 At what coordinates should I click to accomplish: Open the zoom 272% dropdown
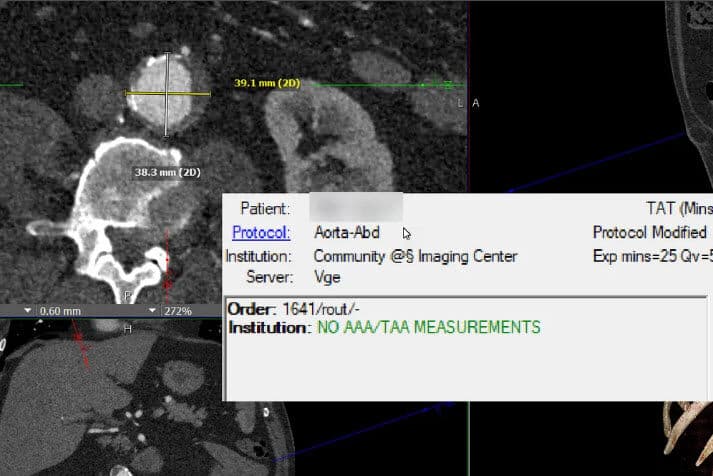(x=152, y=311)
